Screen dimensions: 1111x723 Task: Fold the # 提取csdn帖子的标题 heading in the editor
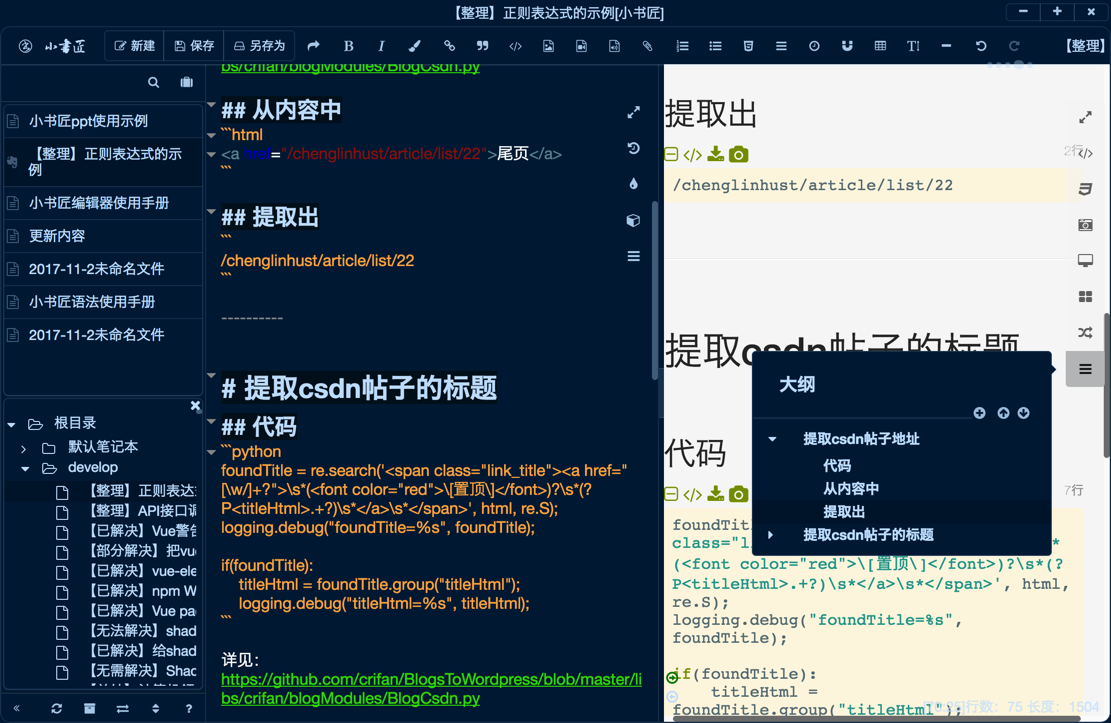pyautogui.click(x=211, y=376)
